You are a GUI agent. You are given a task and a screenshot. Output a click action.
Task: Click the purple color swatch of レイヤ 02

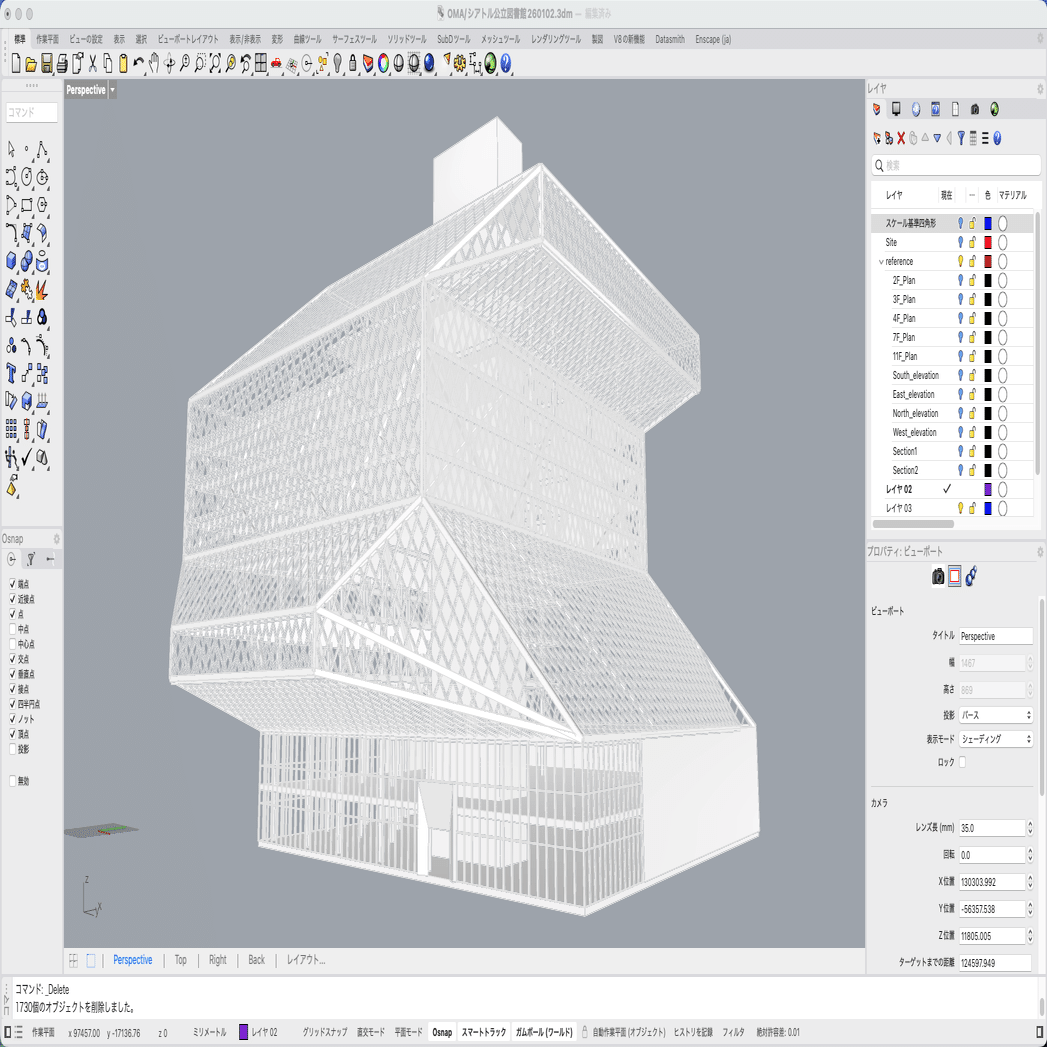(x=988, y=489)
